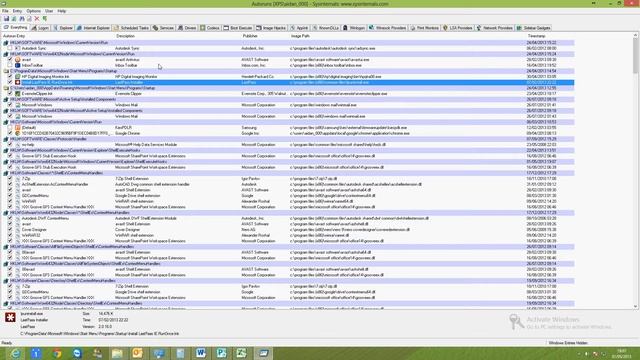Uncheck the Cover Designer context menu checkbox
The height and width of the screenshot is (360, 640).
click(10, 230)
